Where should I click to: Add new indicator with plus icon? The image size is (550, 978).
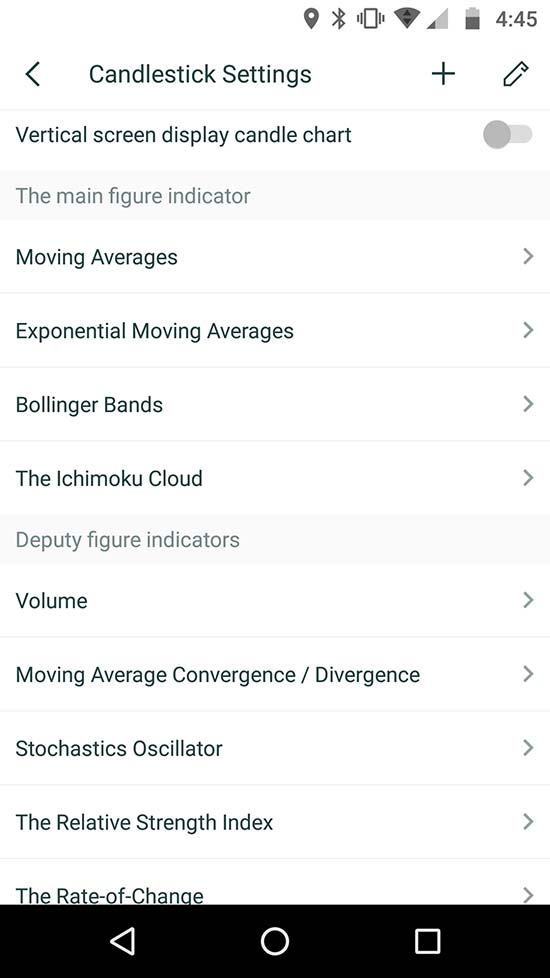pos(443,74)
